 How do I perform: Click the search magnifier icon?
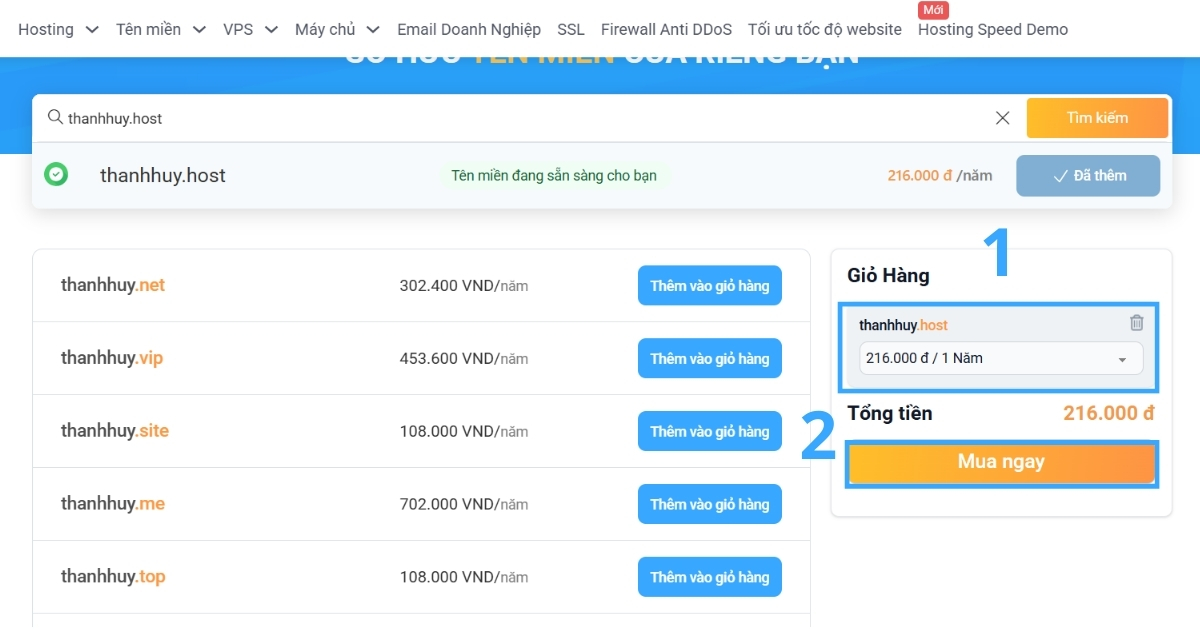(x=55, y=117)
